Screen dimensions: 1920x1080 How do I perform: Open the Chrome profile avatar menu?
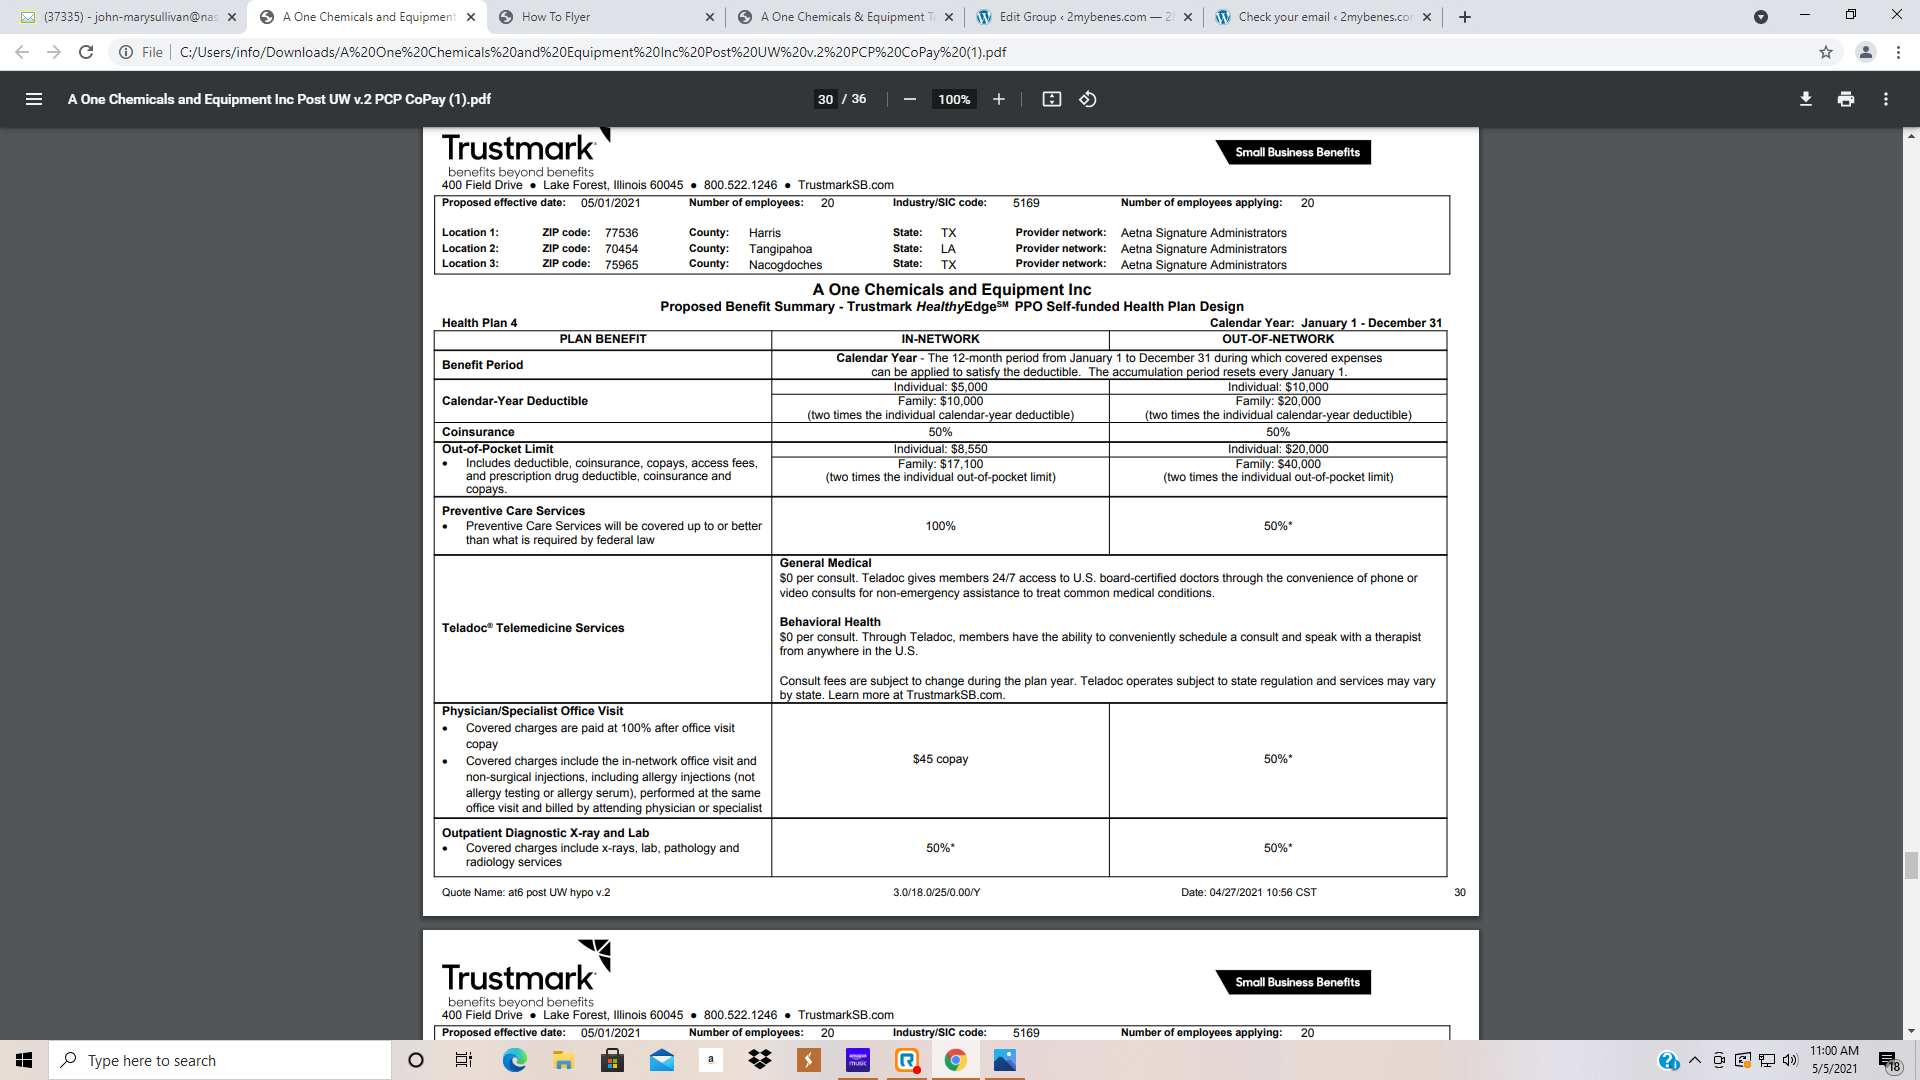(1865, 52)
